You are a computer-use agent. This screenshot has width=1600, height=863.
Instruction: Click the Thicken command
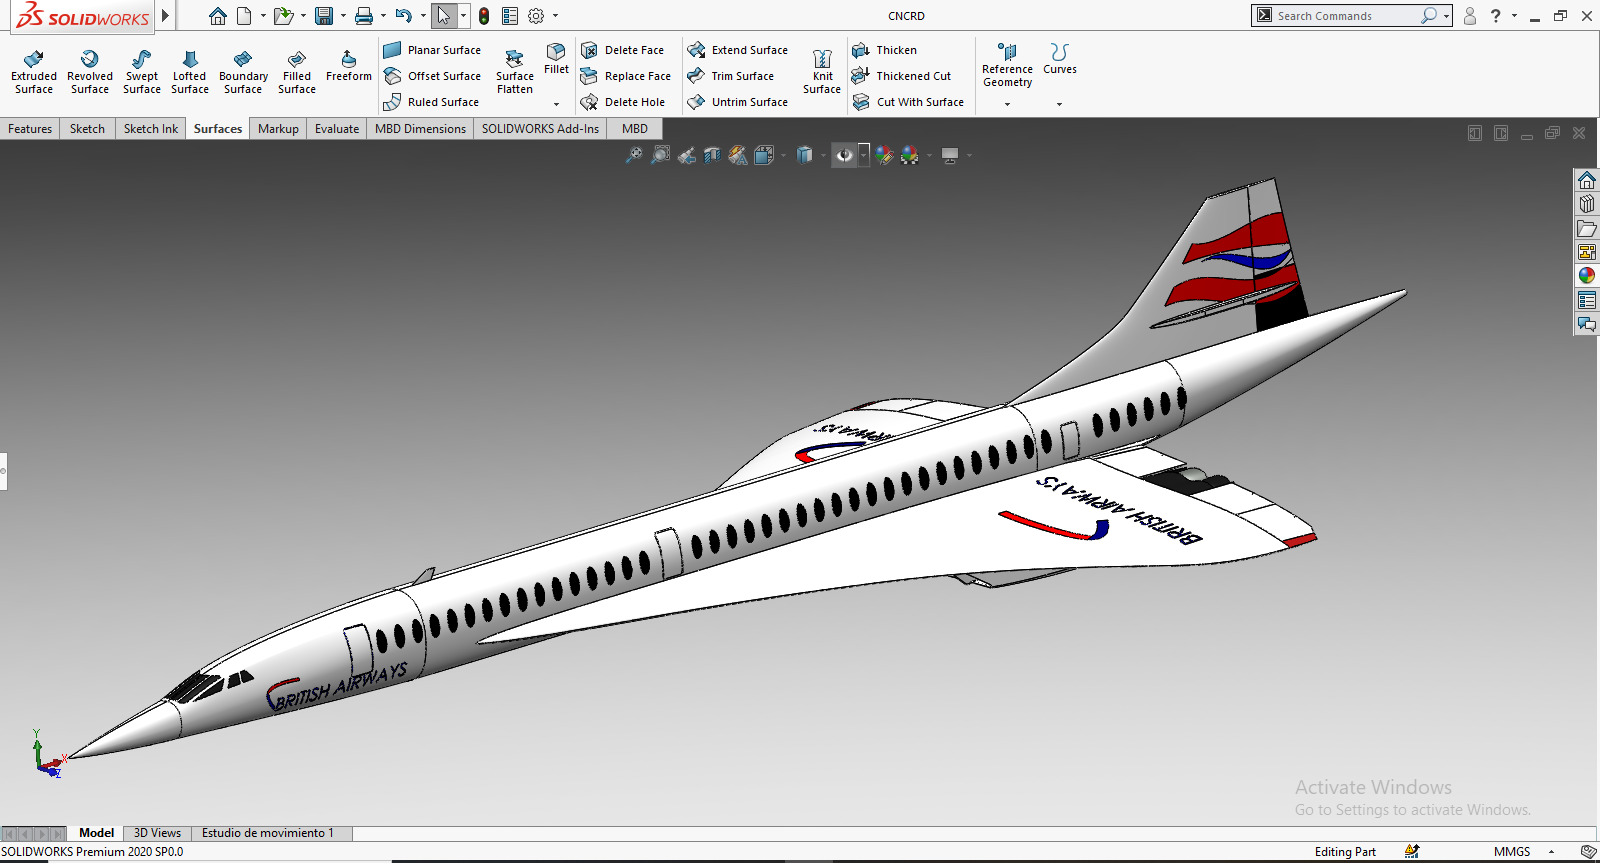(x=884, y=50)
